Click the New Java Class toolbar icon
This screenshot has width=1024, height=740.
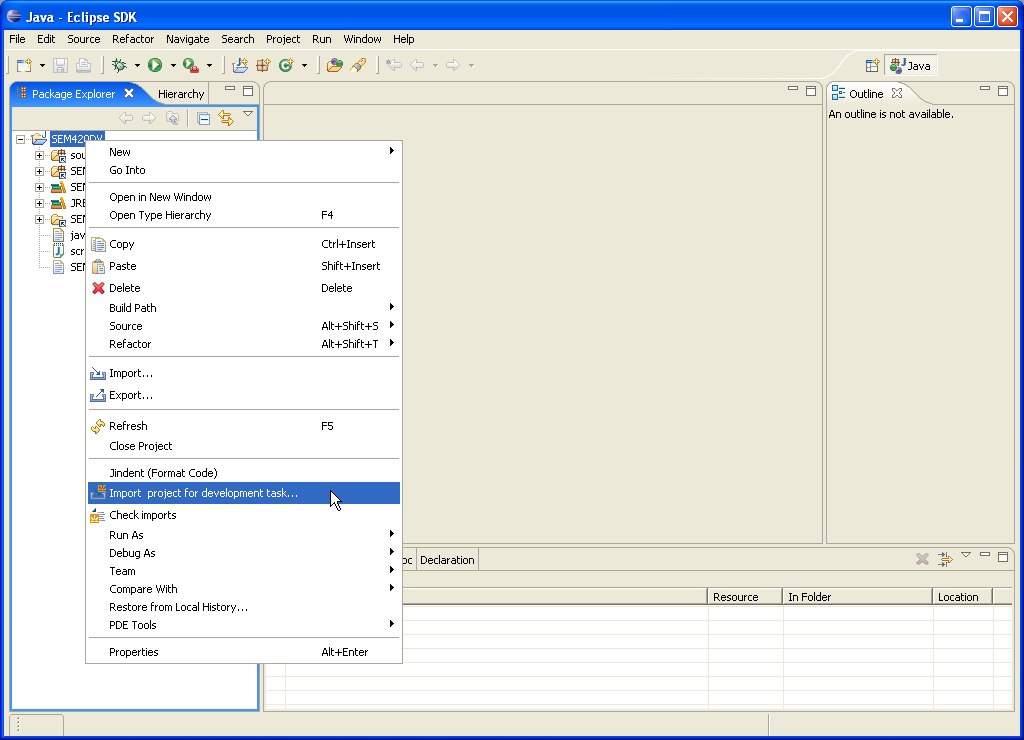[286, 65]
